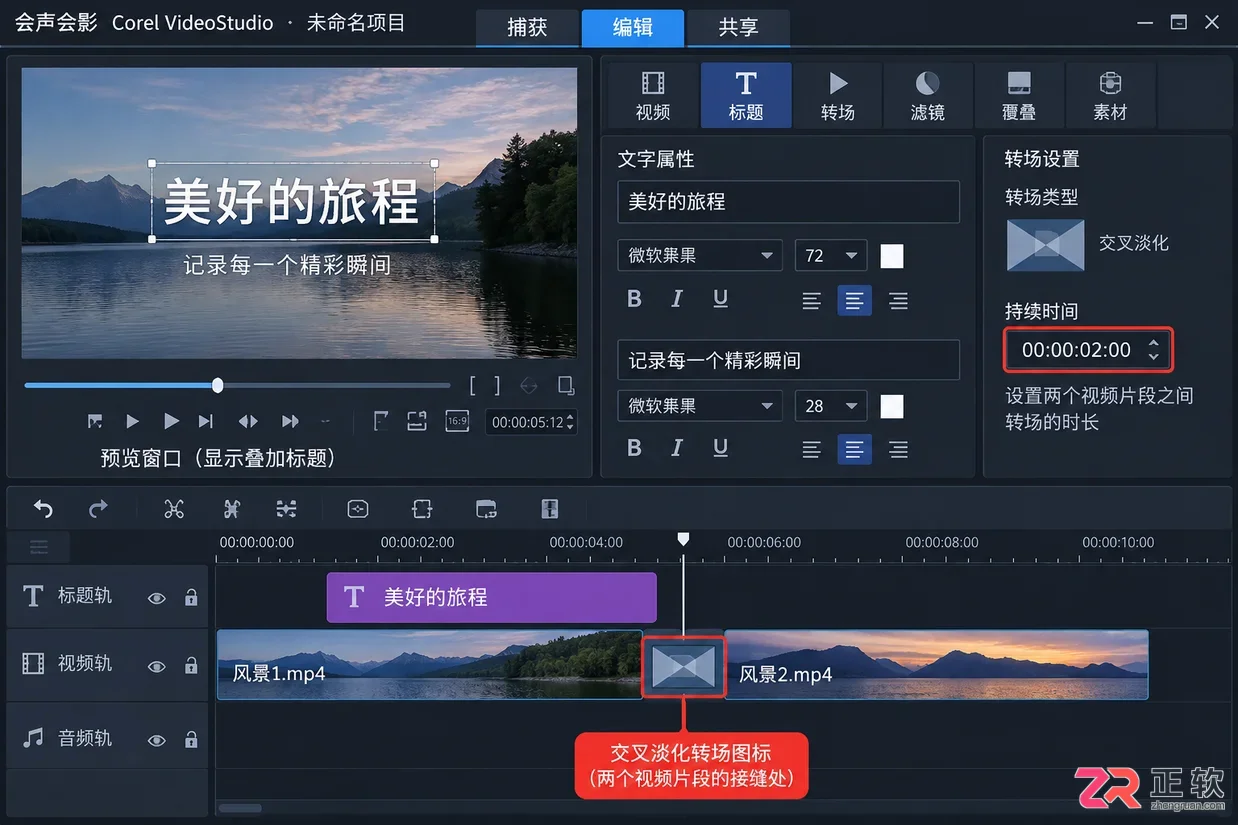Click the duration field 00:00:02:00
The image size is (1238, 825).
(x=1088, y=350)
